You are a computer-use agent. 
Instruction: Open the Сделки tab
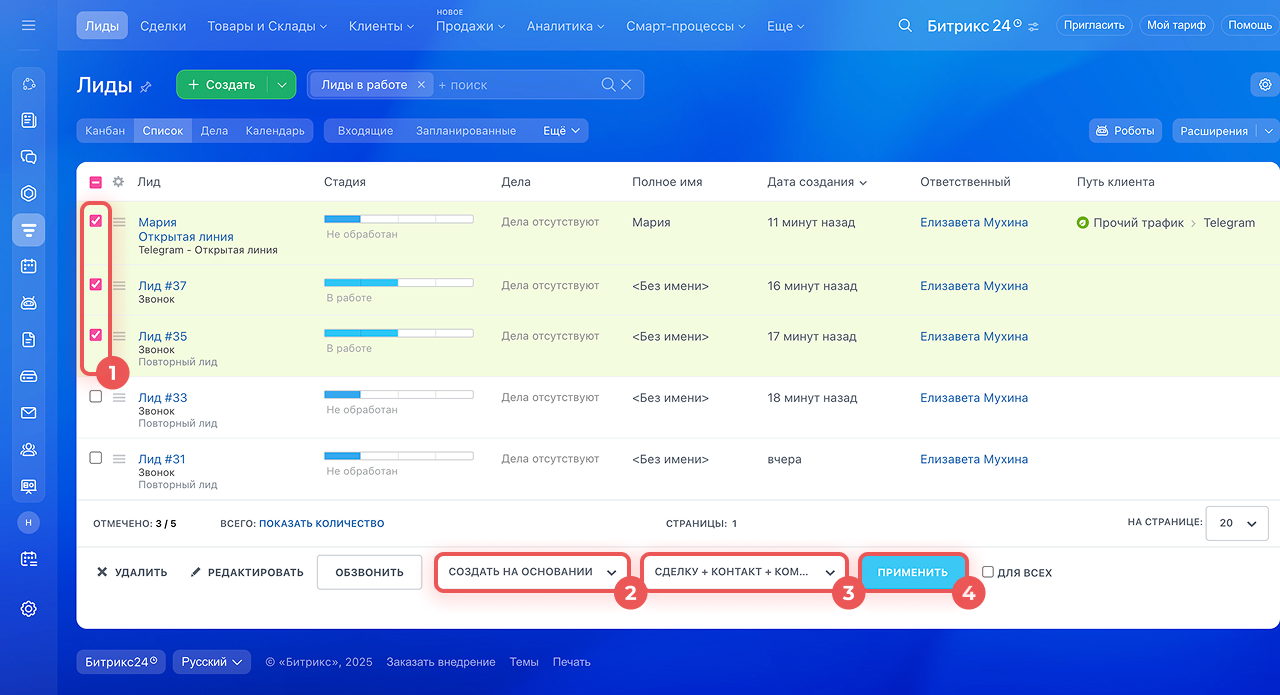(x=163, y=26)
